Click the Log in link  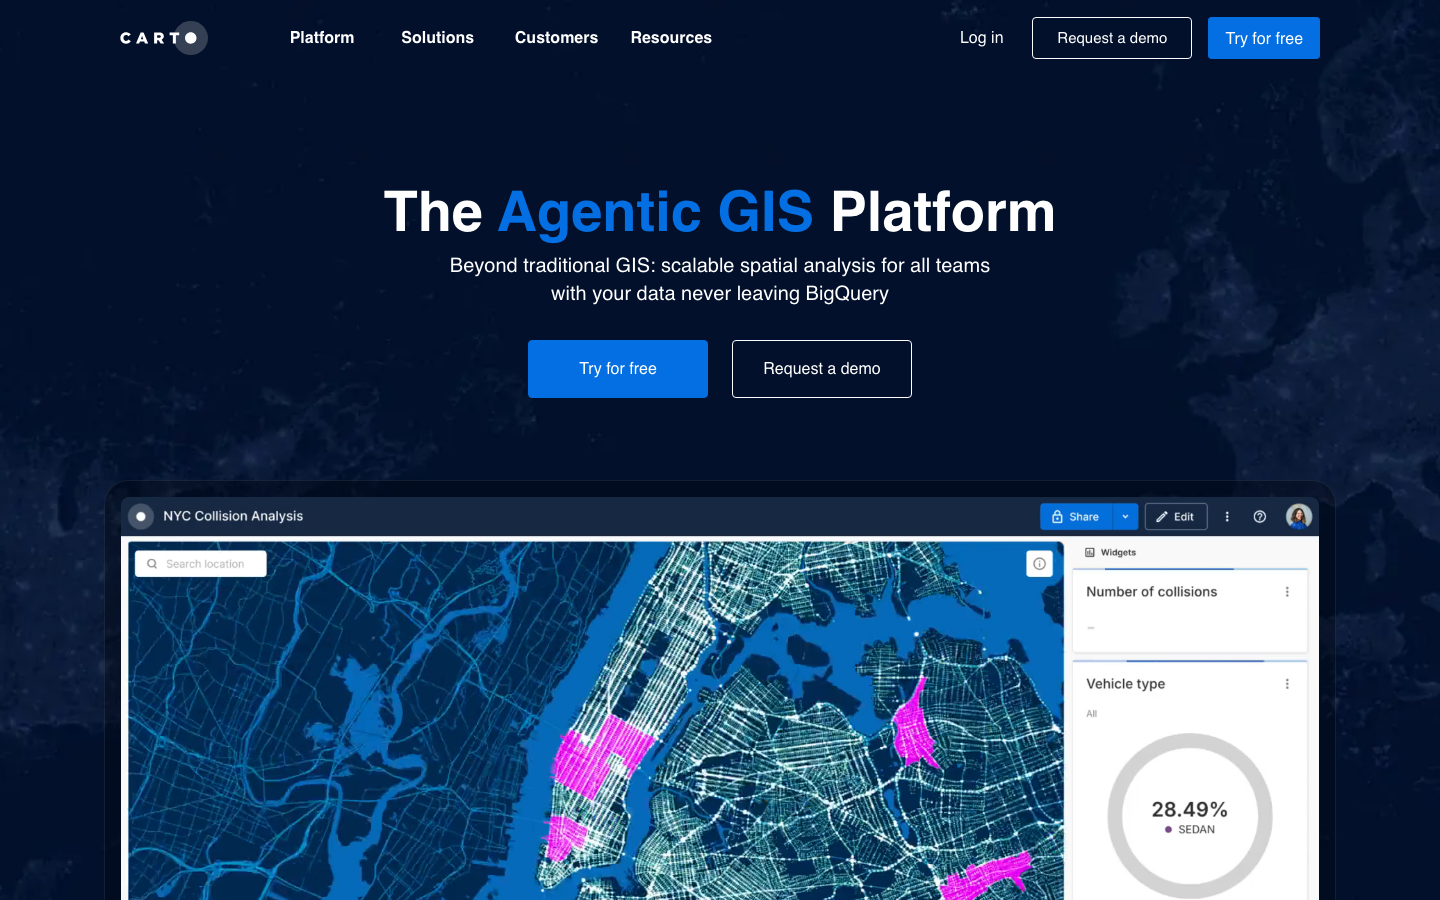[x=981, y=38]
